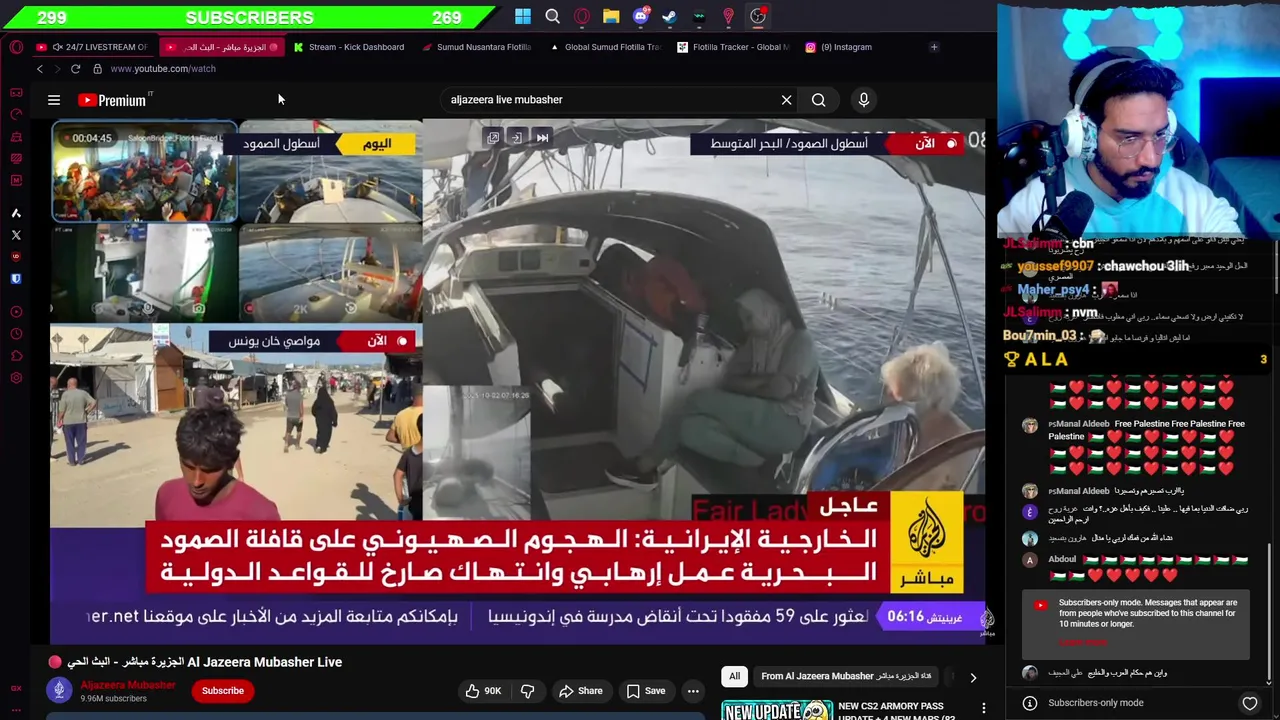Open Steam from the taskbar
This screenshot has height=720, width=1280.
click(670, 16)
